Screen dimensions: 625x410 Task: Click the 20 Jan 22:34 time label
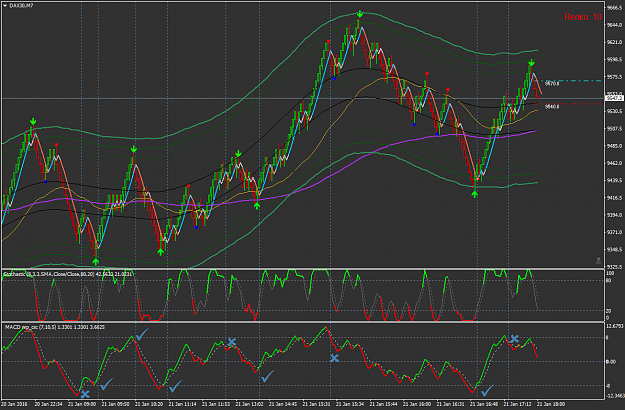[x=48, y=404]
